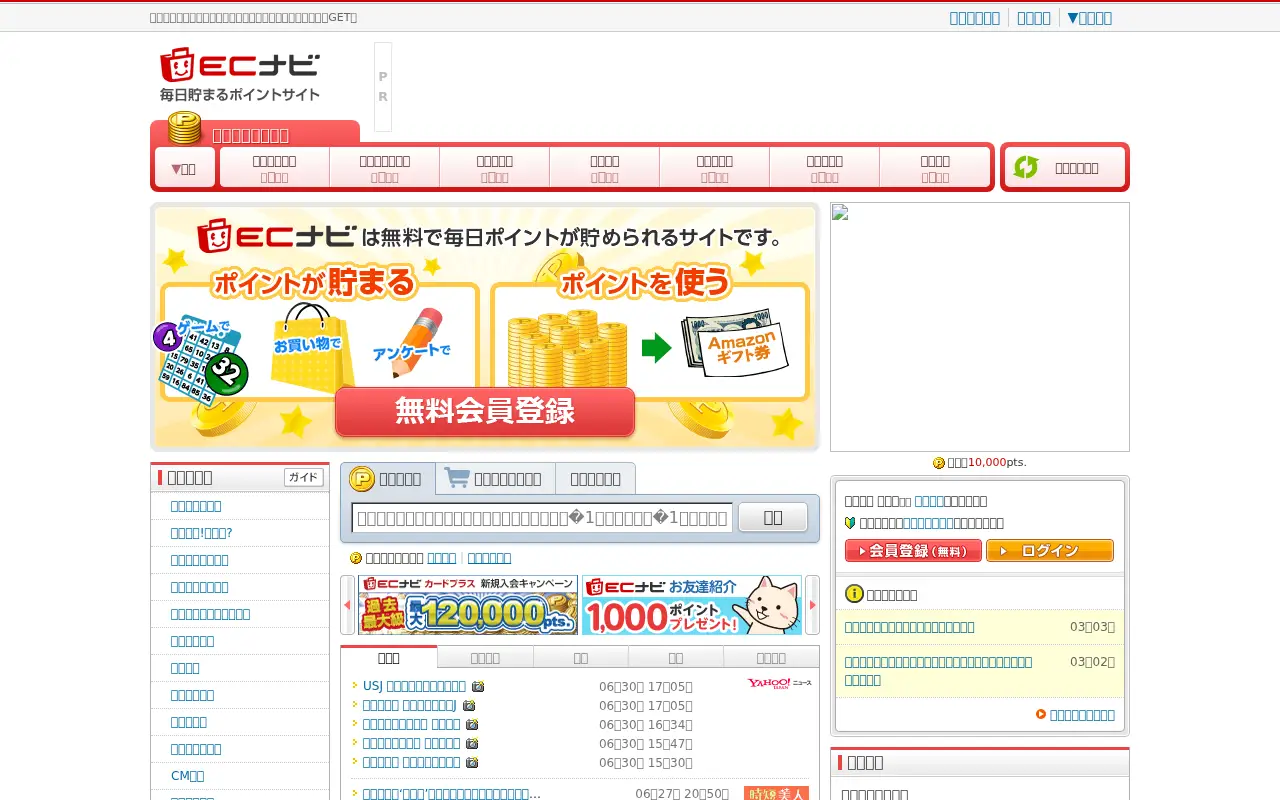Click the gold P coin on the search tab
The image size is (1280, 800).
click(362, 479)
